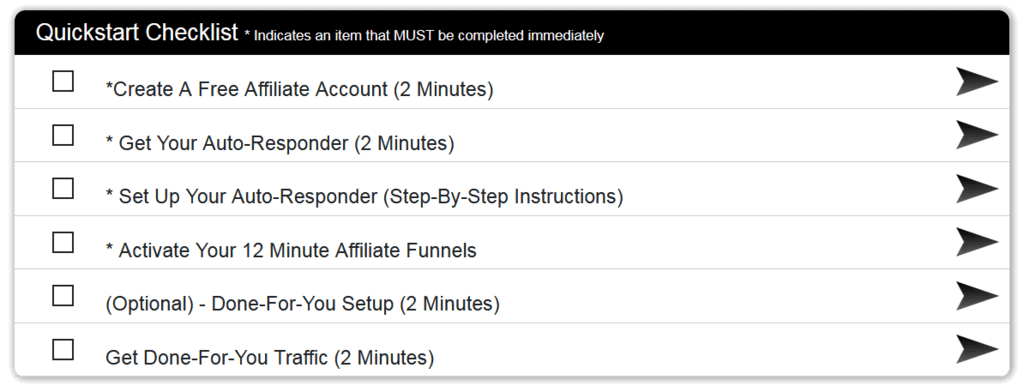Click arrow icon beside Get Your Auto-Responder
This screenshot has height=386, width=1024.
(977, 135)
